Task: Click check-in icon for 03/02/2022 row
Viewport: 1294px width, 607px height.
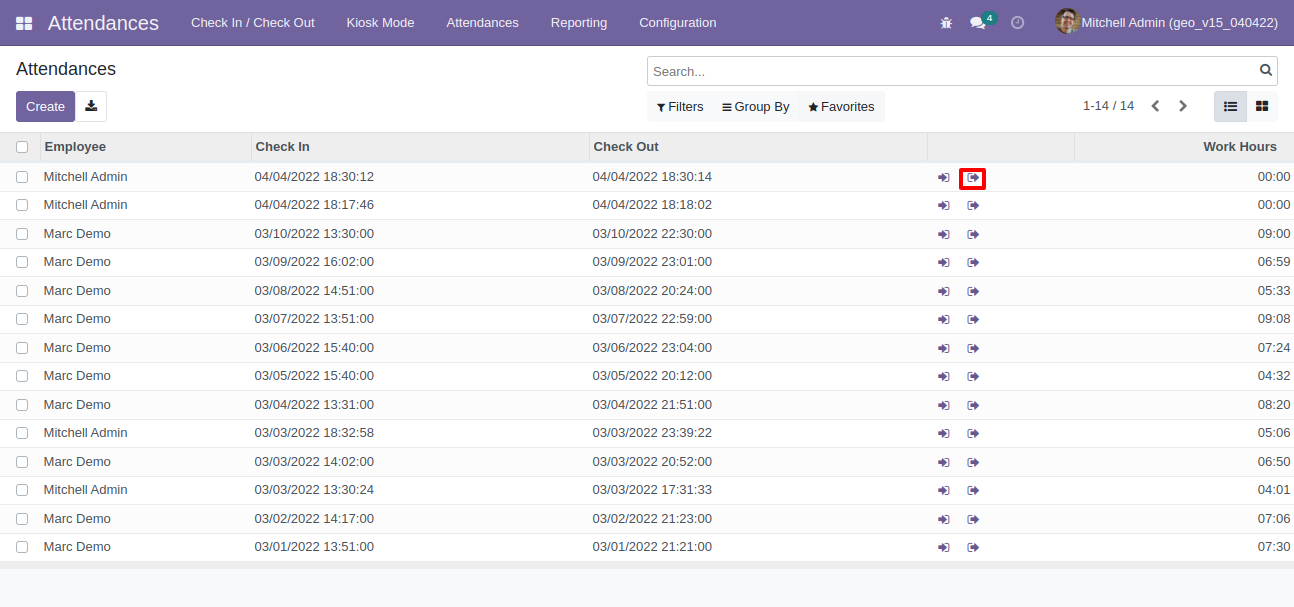Action: (944, 520)
